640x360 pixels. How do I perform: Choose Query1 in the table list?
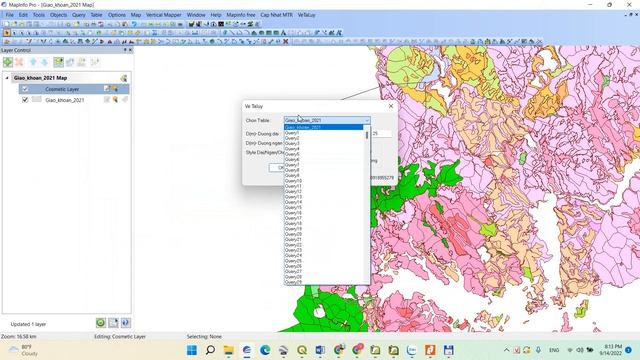[324, 133]
